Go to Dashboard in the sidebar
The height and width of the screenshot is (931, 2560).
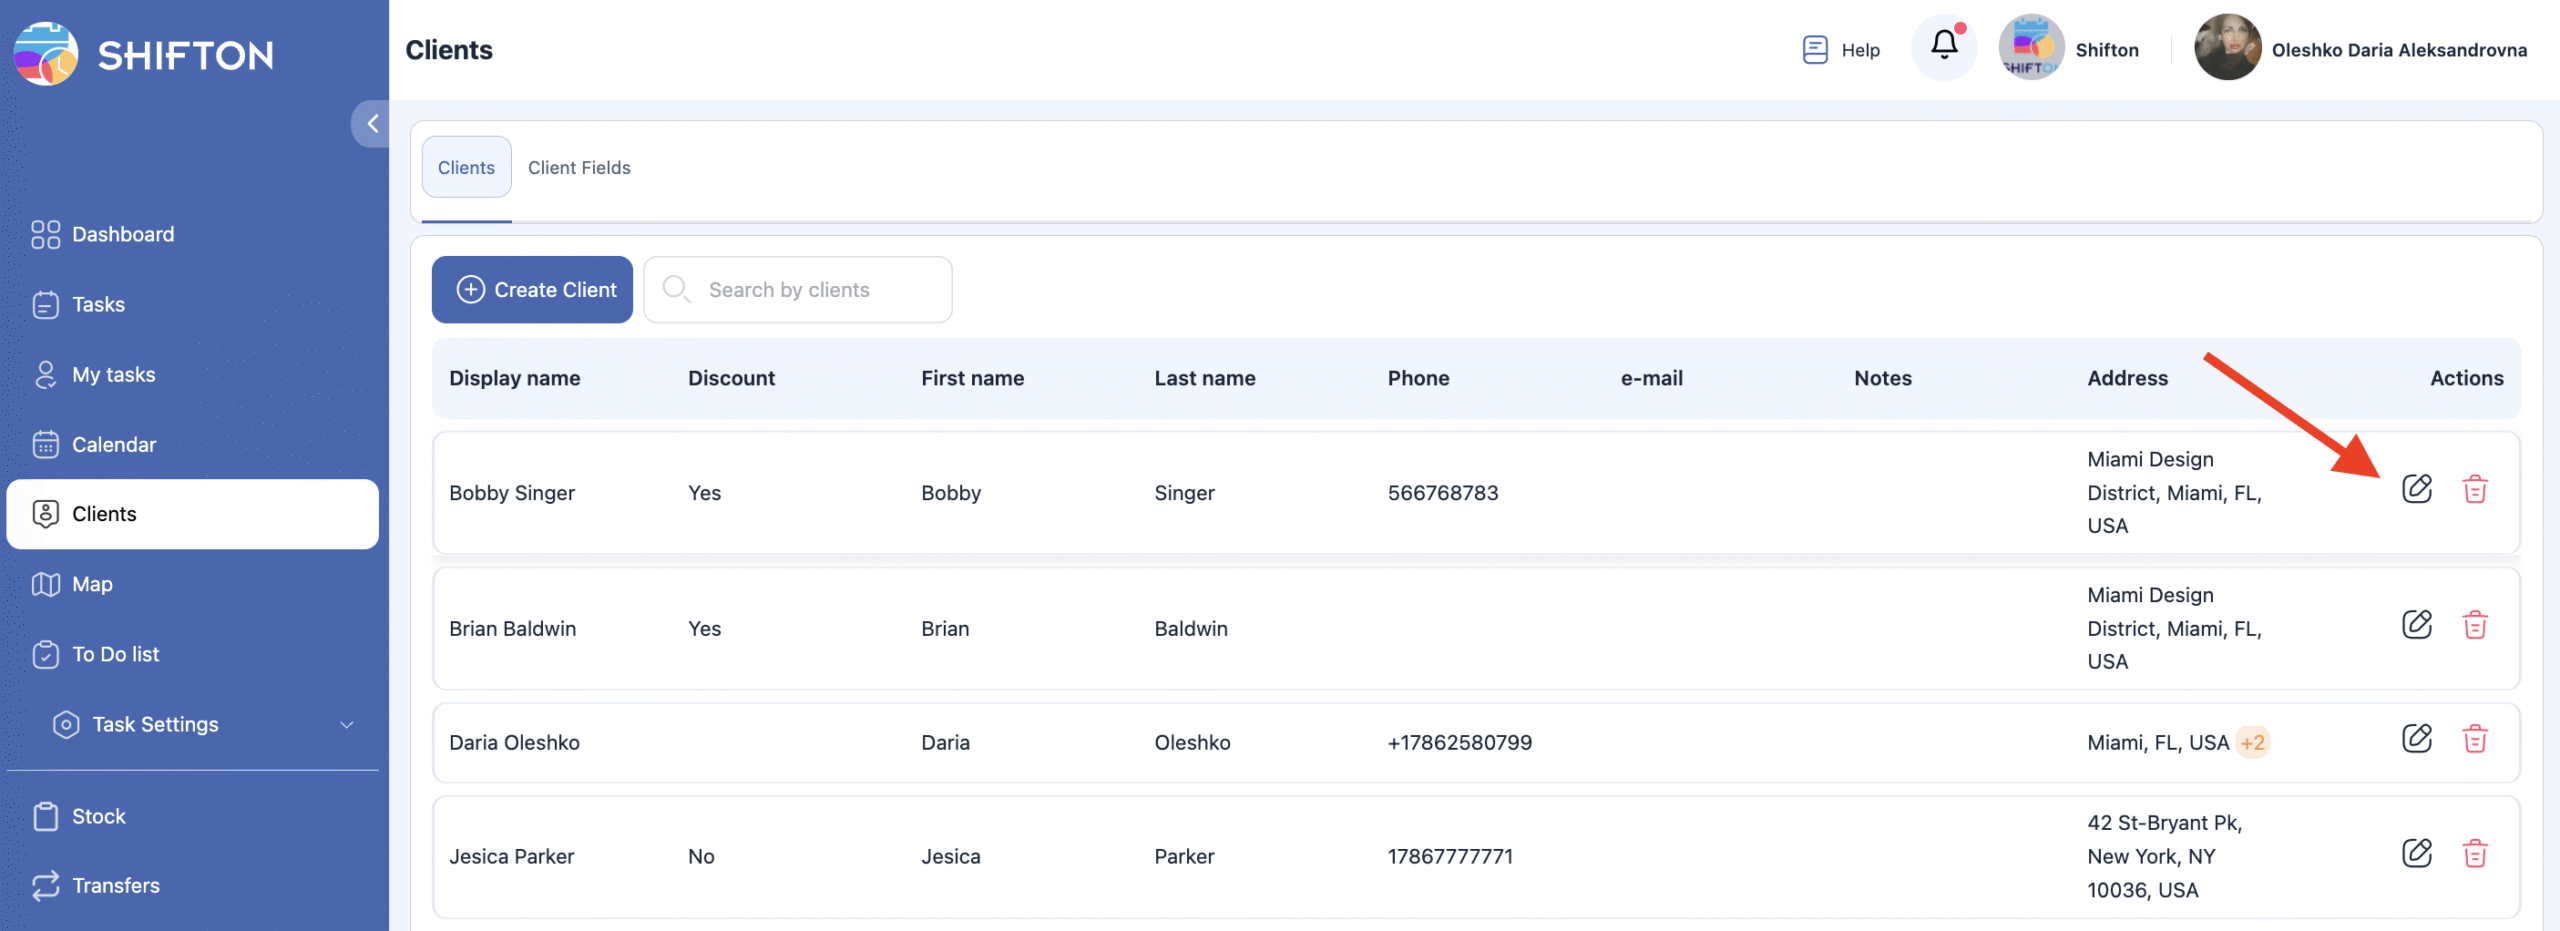pos(123,234)
